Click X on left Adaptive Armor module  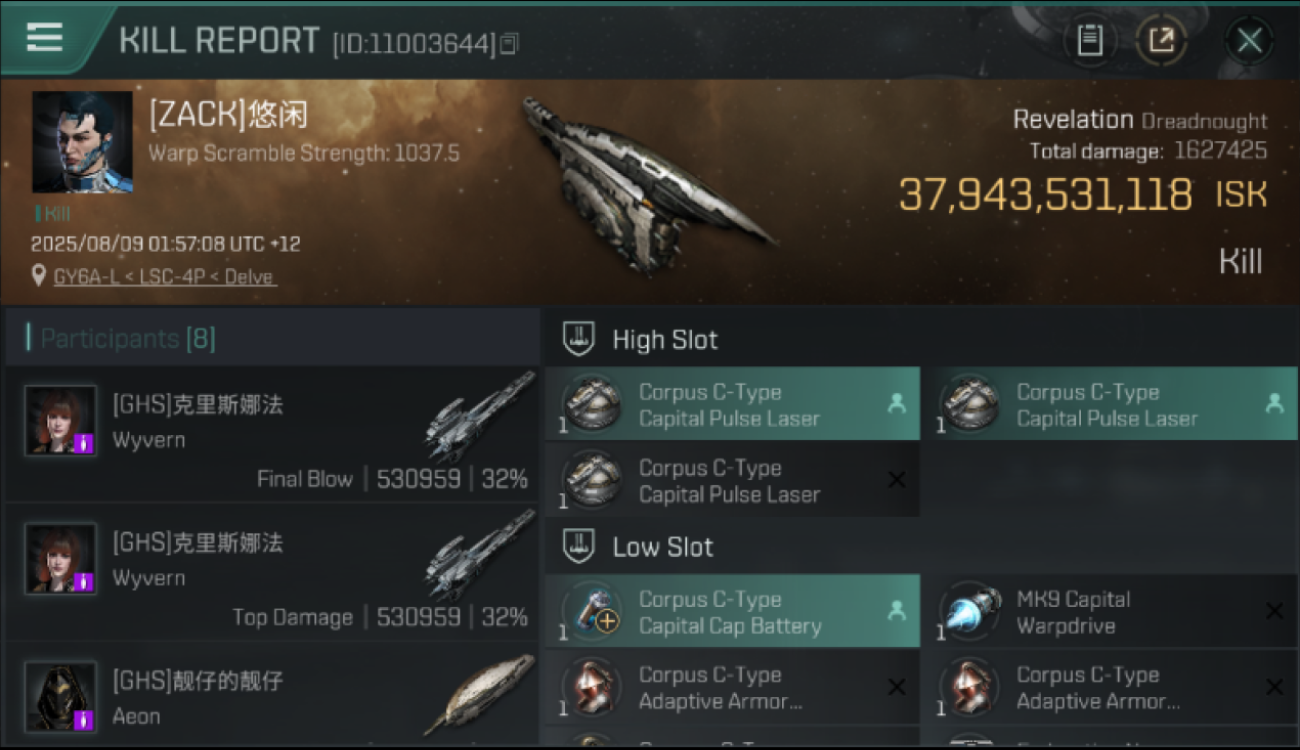897,687
